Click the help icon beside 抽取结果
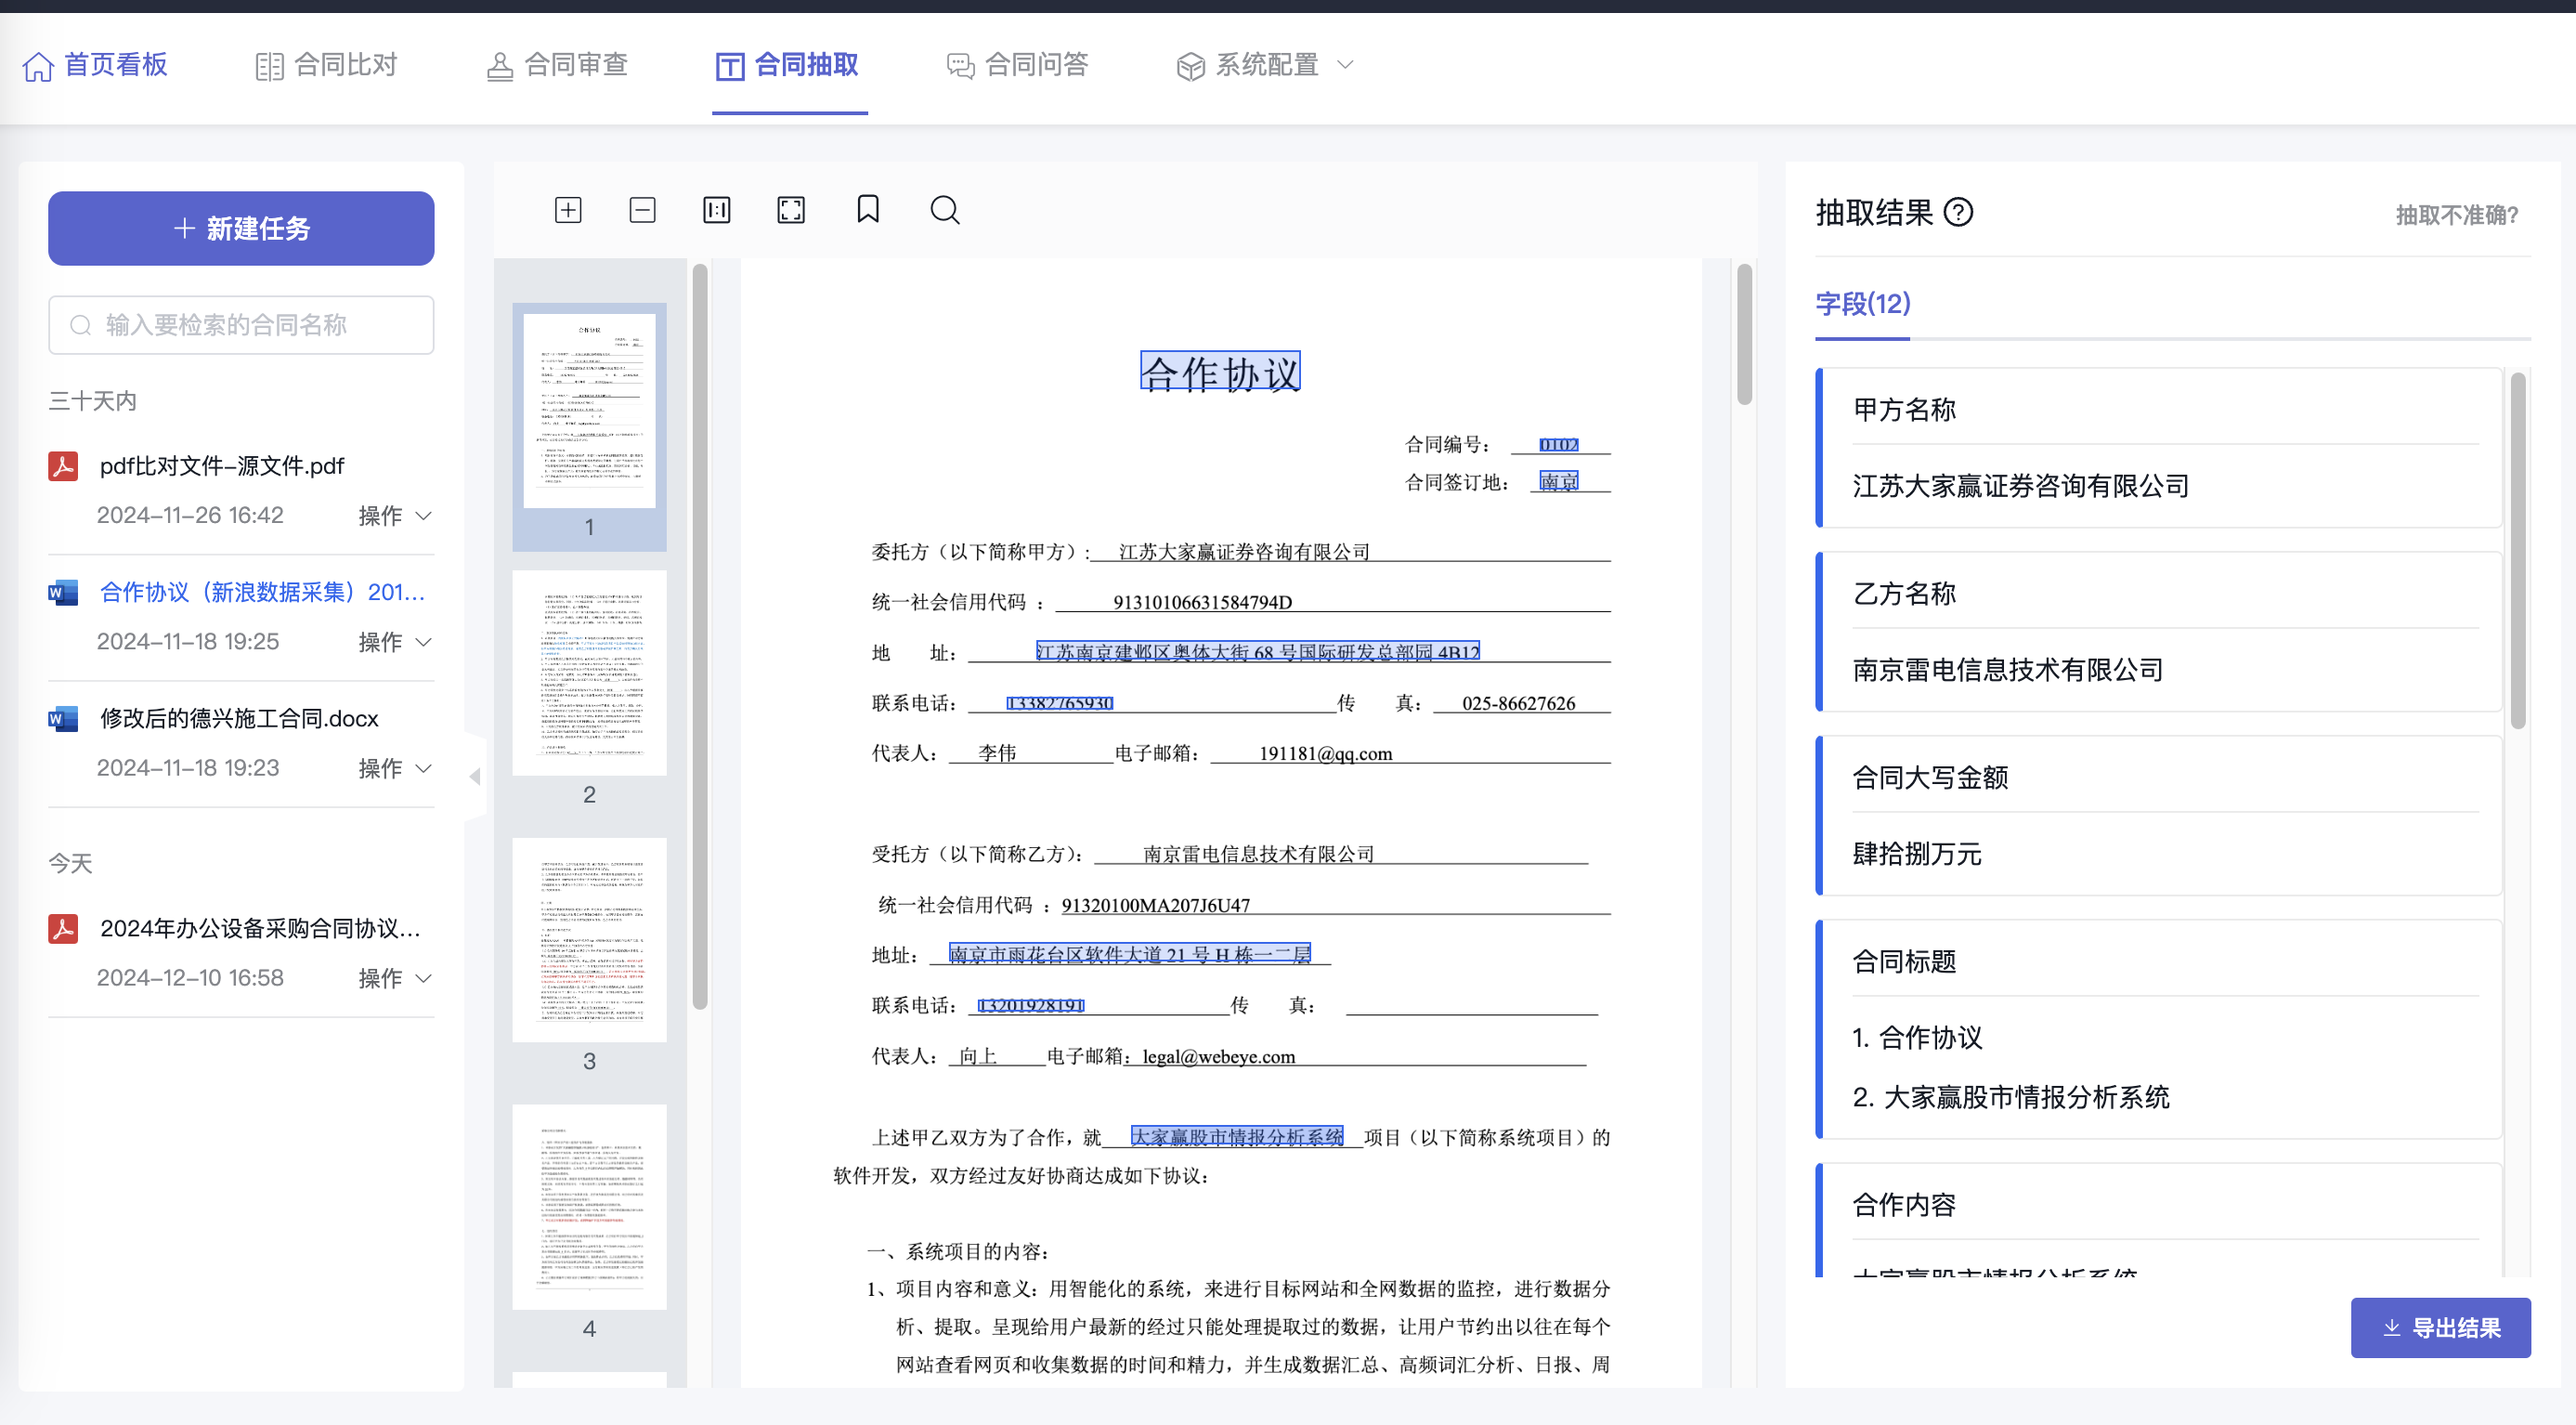 (1958, 212)
